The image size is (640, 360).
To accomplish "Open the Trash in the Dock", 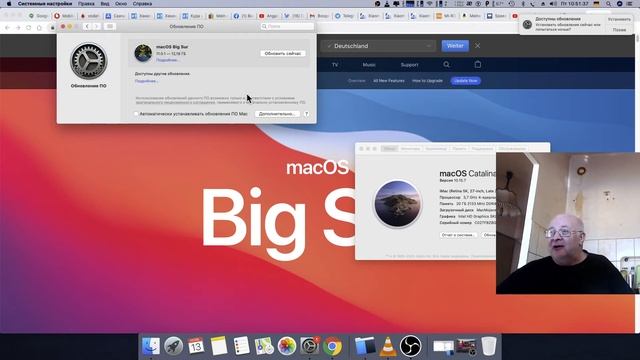I will tap(489, 346).
